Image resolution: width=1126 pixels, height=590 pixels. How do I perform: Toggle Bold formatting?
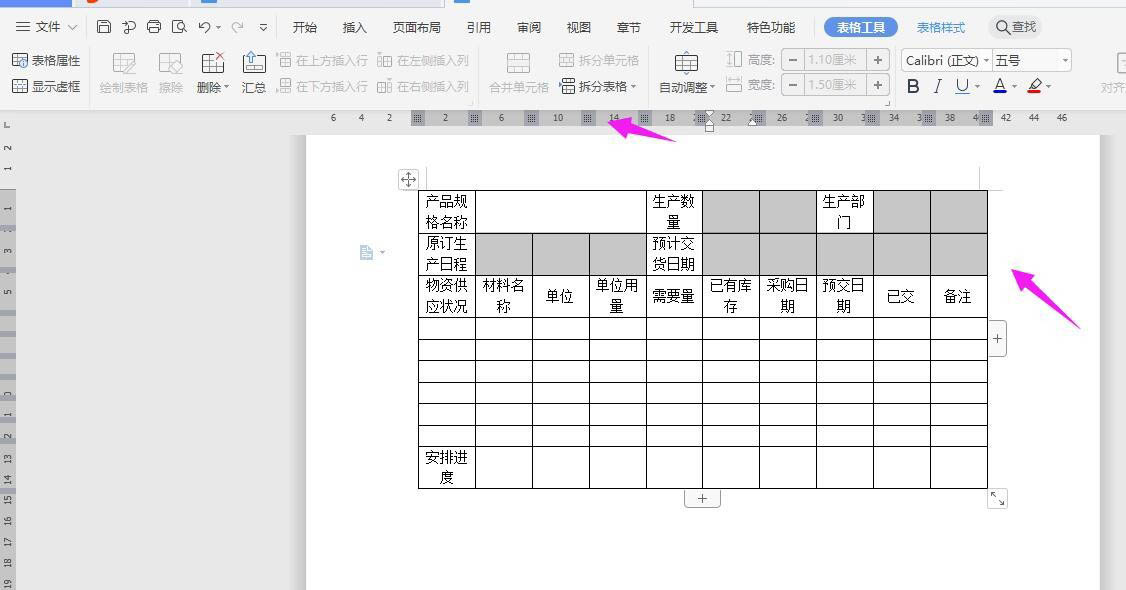[913, 87]
